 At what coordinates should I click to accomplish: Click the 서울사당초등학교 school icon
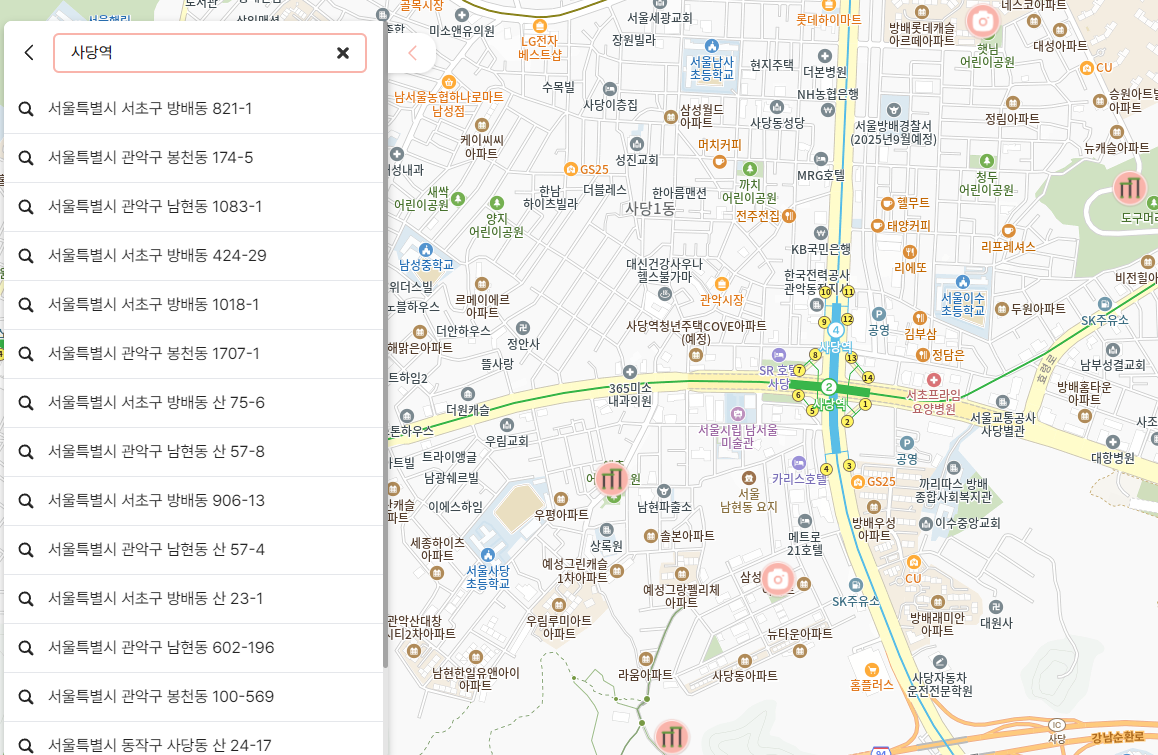pyautogui.click(x=487, y=555)
